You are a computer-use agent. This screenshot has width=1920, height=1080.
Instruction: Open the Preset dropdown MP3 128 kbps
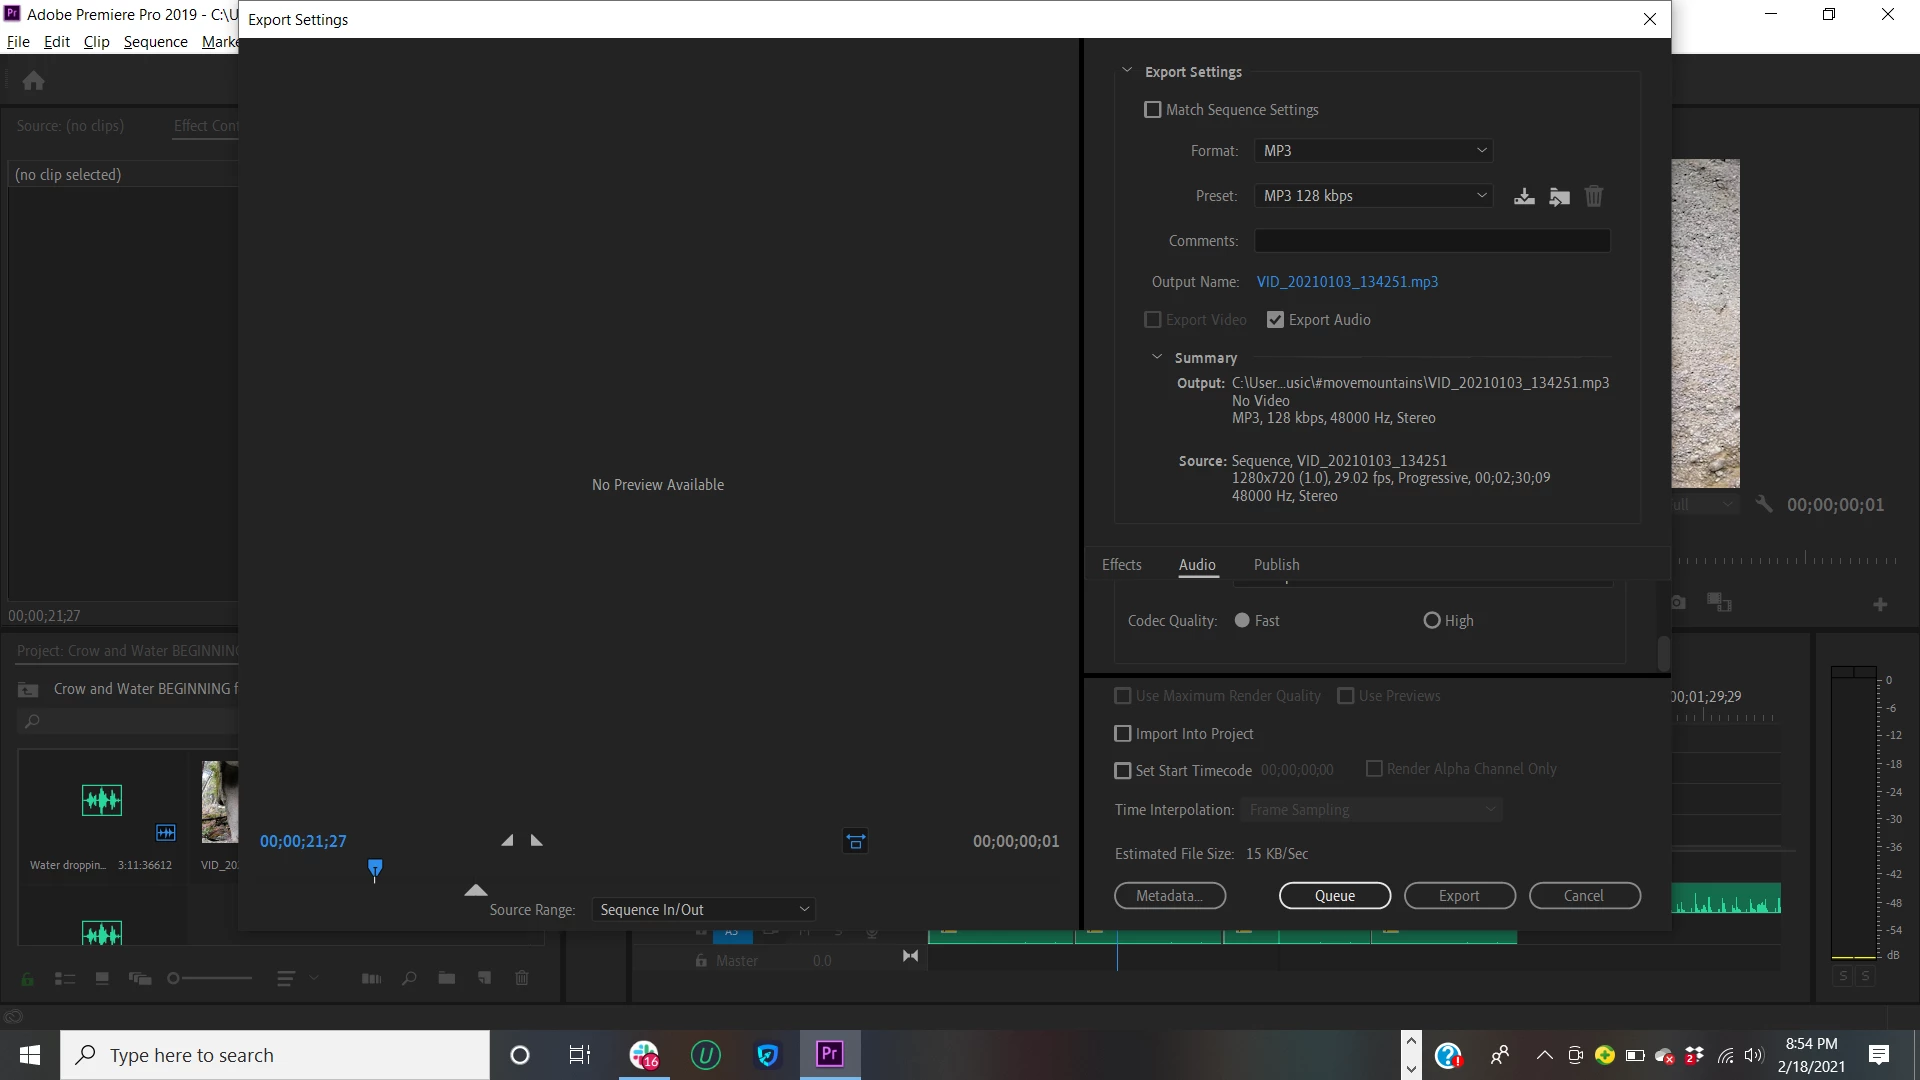1373,196
